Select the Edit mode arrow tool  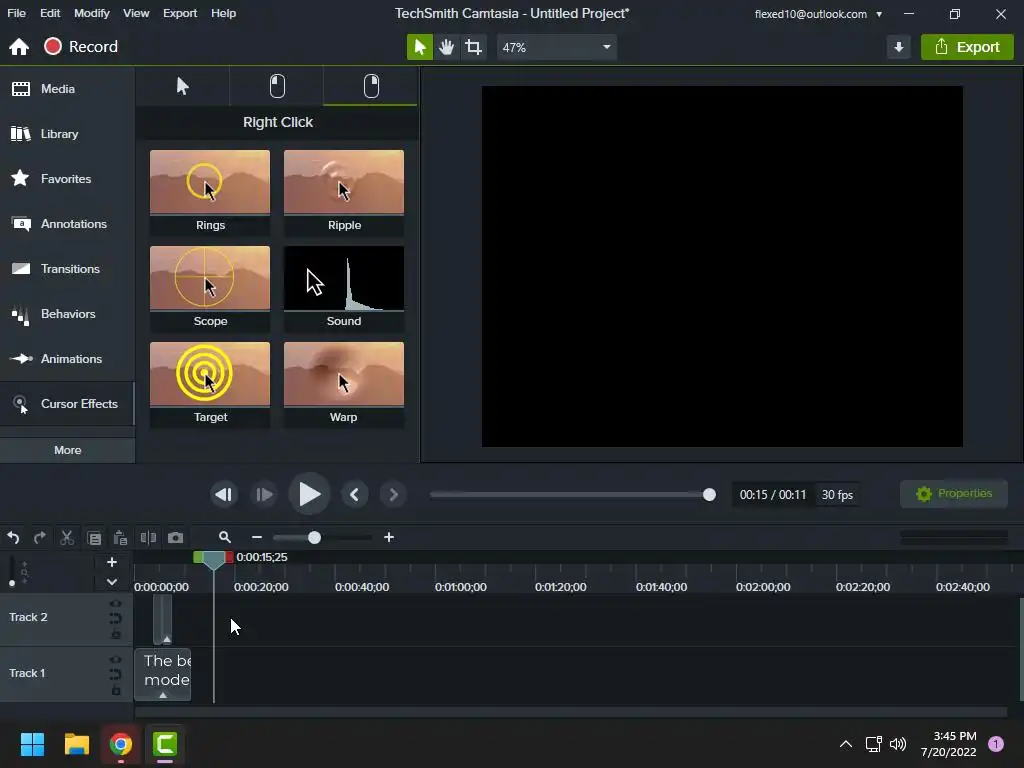click(x=419, y=47)
